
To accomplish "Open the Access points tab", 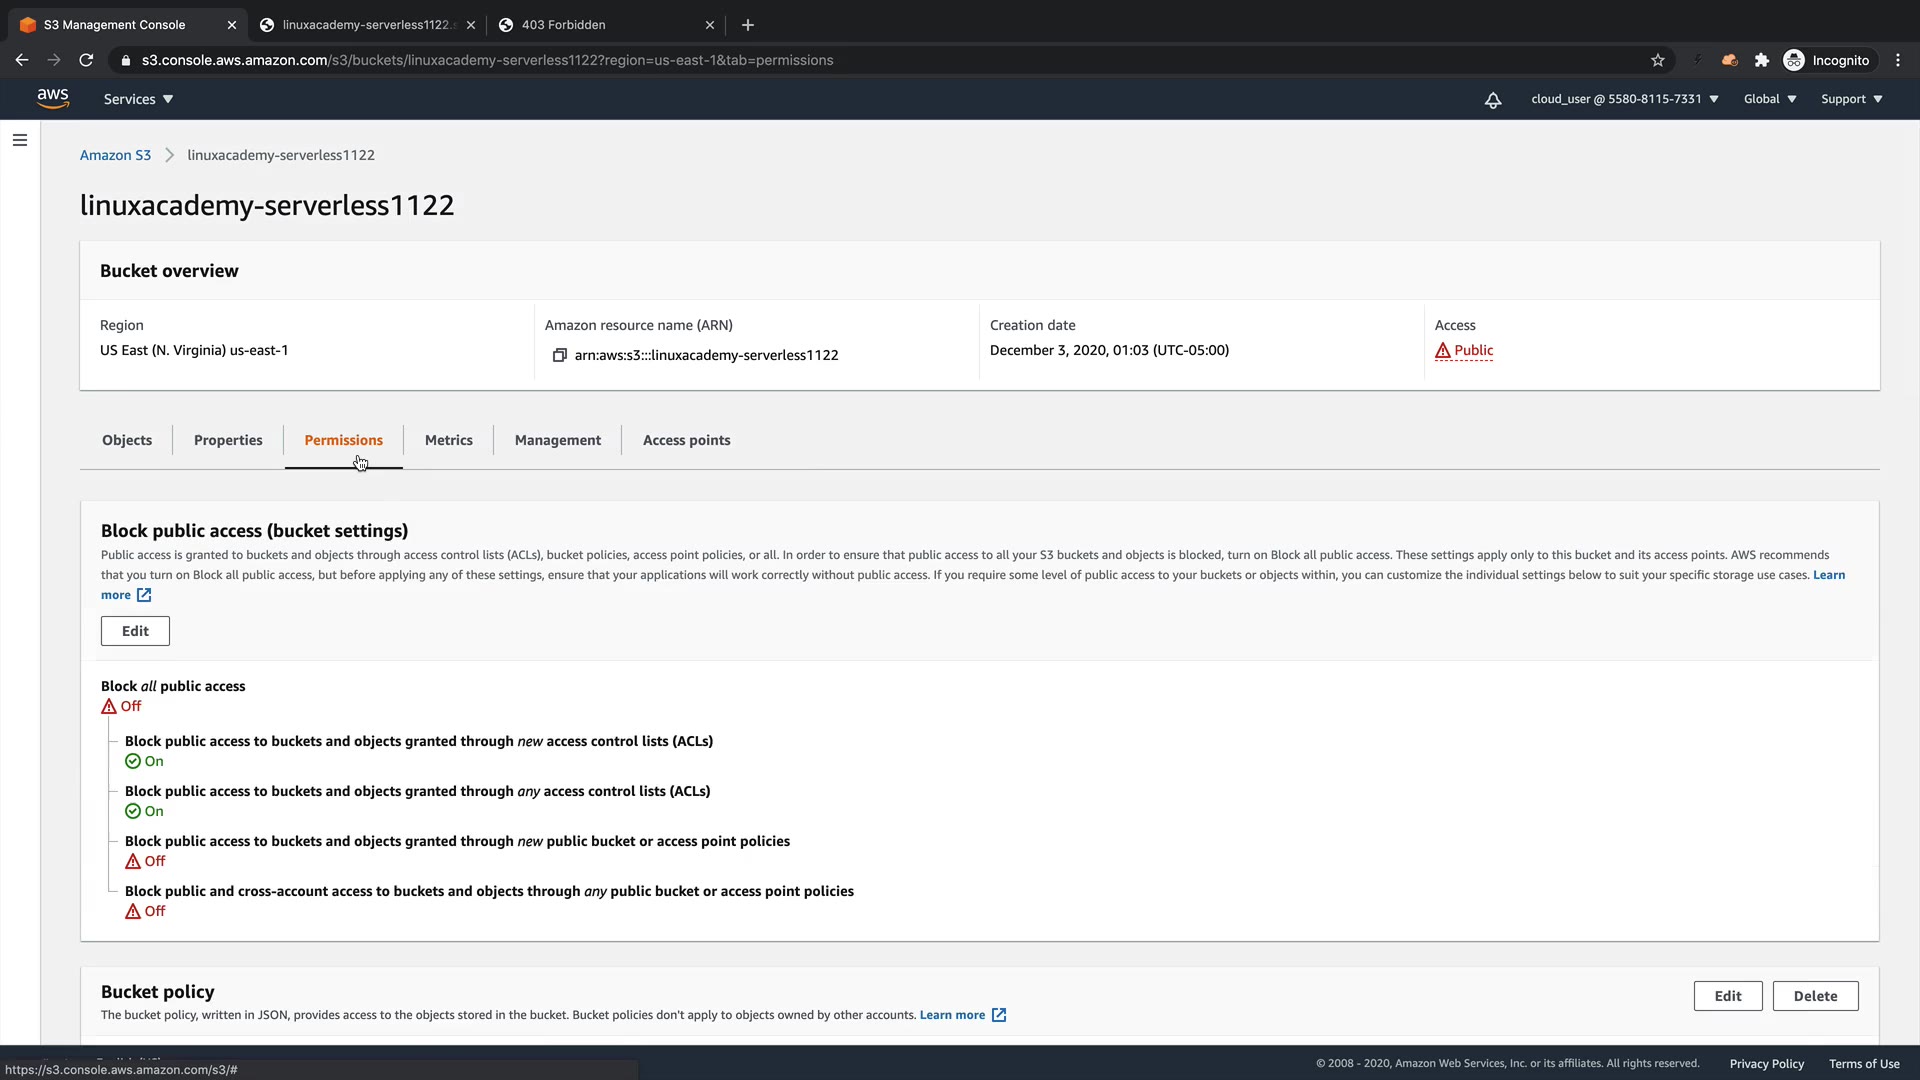I will coord(686,440).
